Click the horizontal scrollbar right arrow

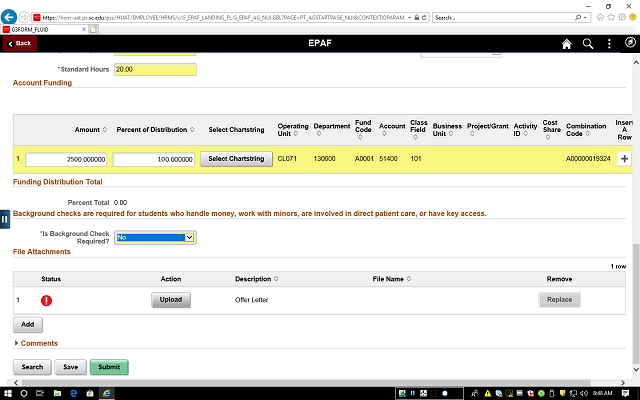pyautogui.click(x=623, y=383)
